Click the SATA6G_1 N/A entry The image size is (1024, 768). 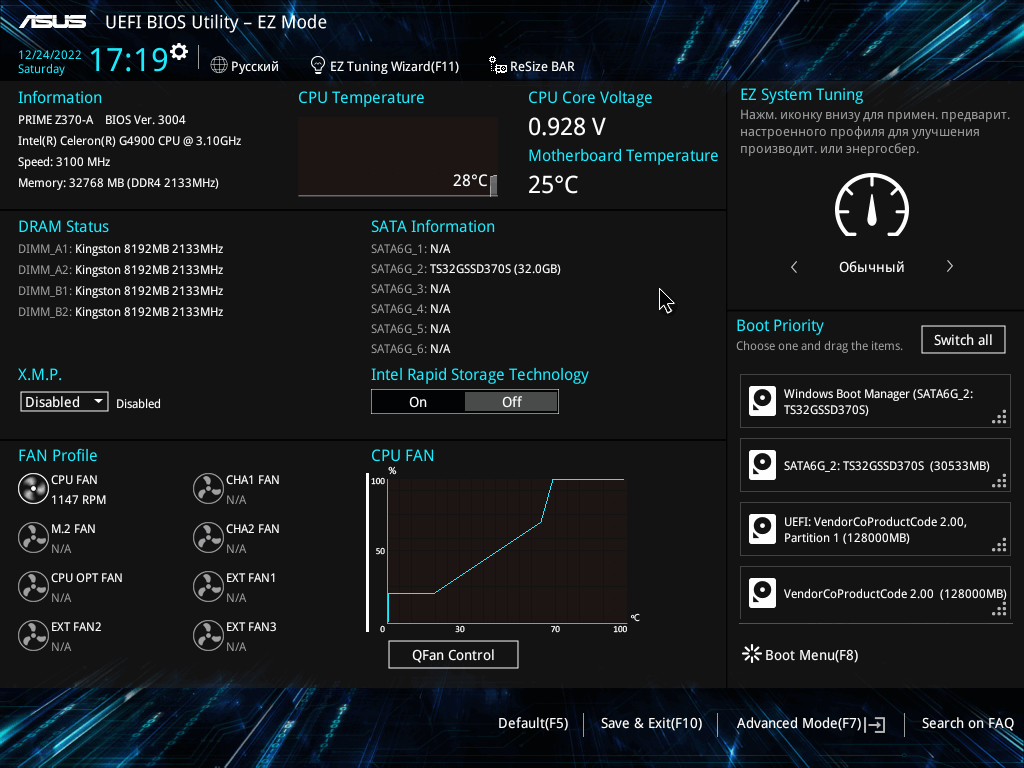(411, 249)
